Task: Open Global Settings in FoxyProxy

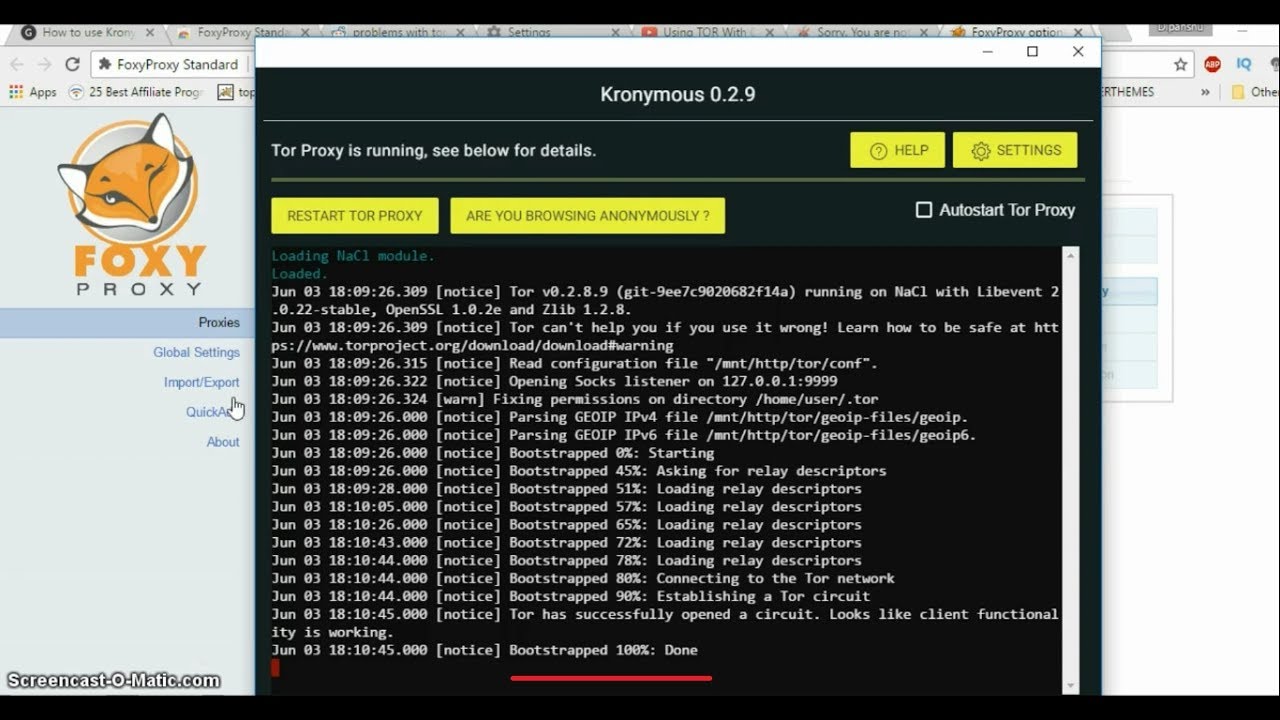Action: click(x=196, y=352)
